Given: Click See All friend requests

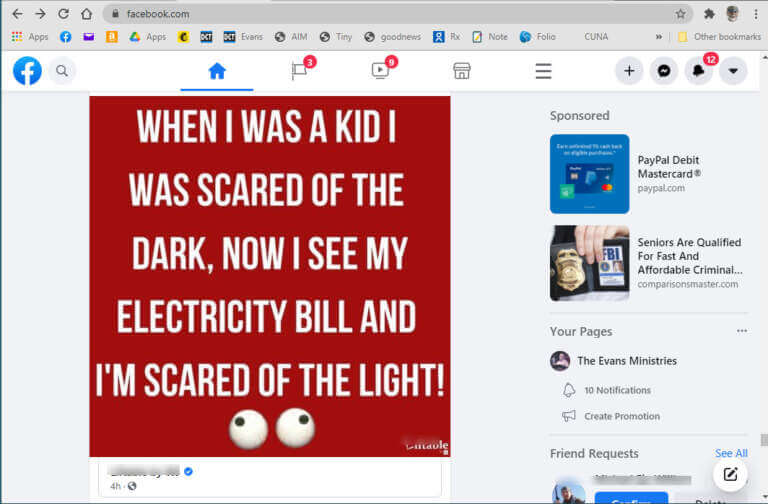Looking at the screenshot, I should tap(731, 454).
